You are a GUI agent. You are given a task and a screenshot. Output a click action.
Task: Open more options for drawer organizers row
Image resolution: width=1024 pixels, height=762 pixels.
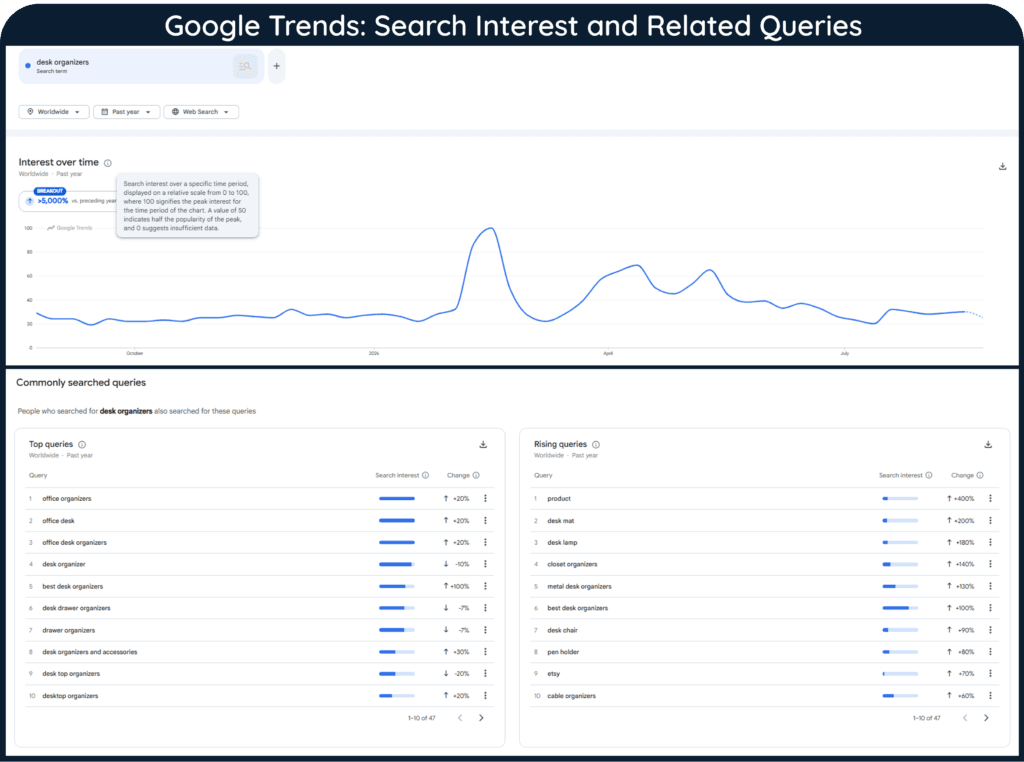pyautogui.click(x=485, y=630)
